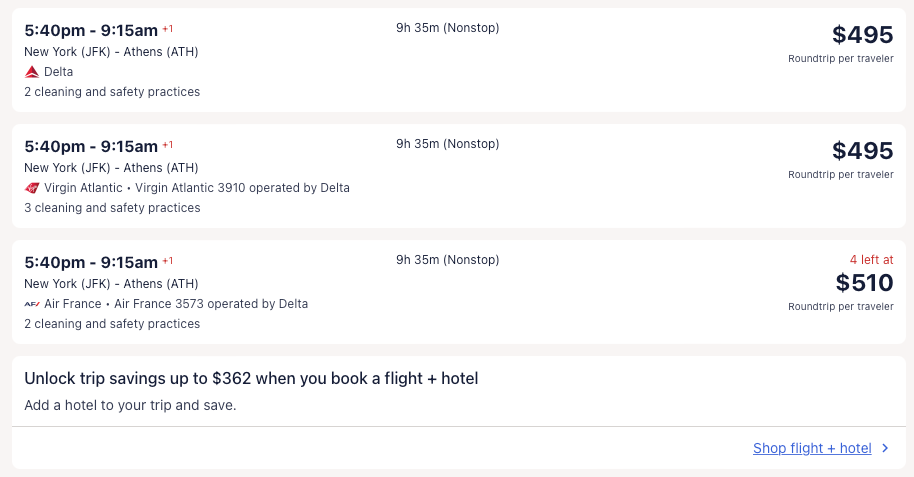View Air France's 2 cleaning and safety practices
The height and width of the screenshot is (477, 914).
point(112,324)
